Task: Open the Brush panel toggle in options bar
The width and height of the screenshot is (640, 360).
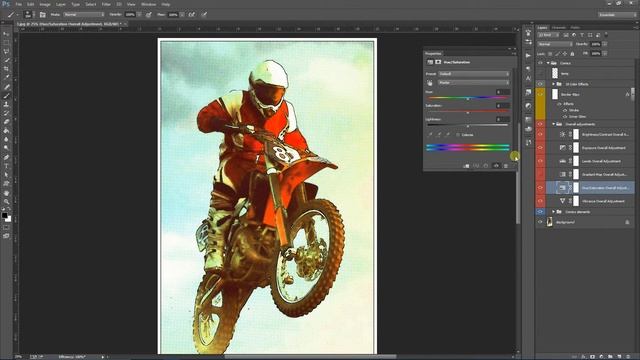Action: pos(42,15)
